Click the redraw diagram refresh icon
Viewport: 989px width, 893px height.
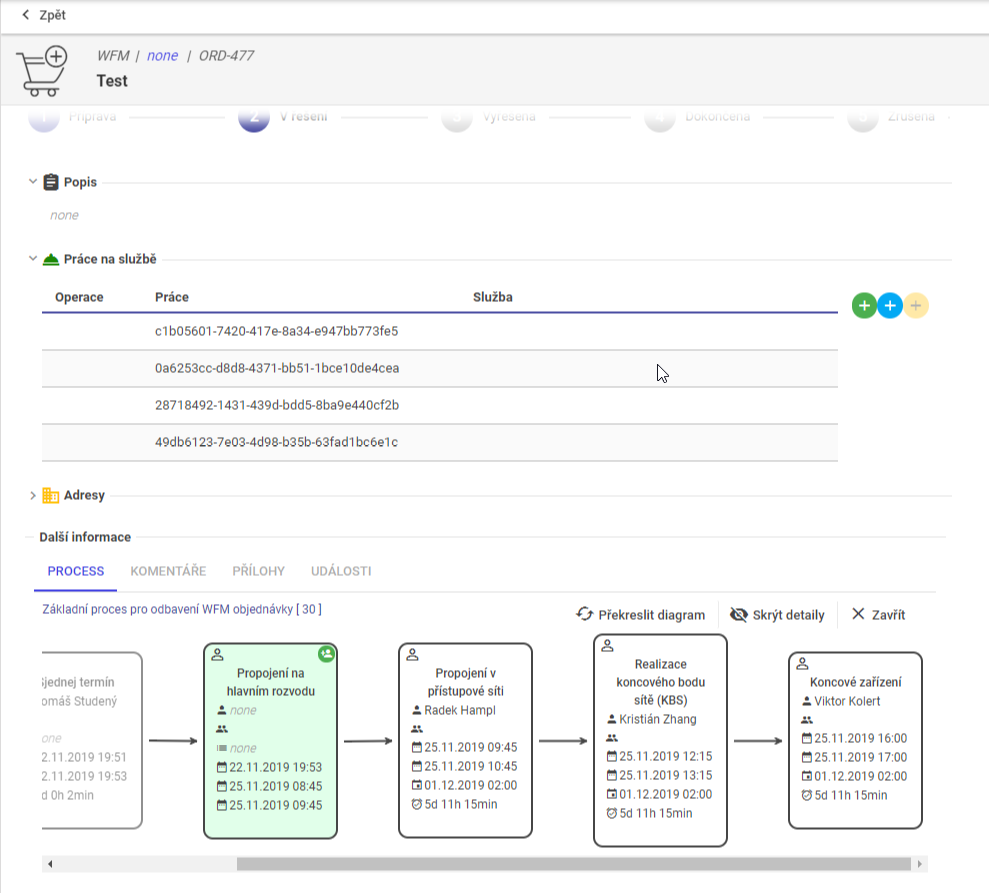585,614
